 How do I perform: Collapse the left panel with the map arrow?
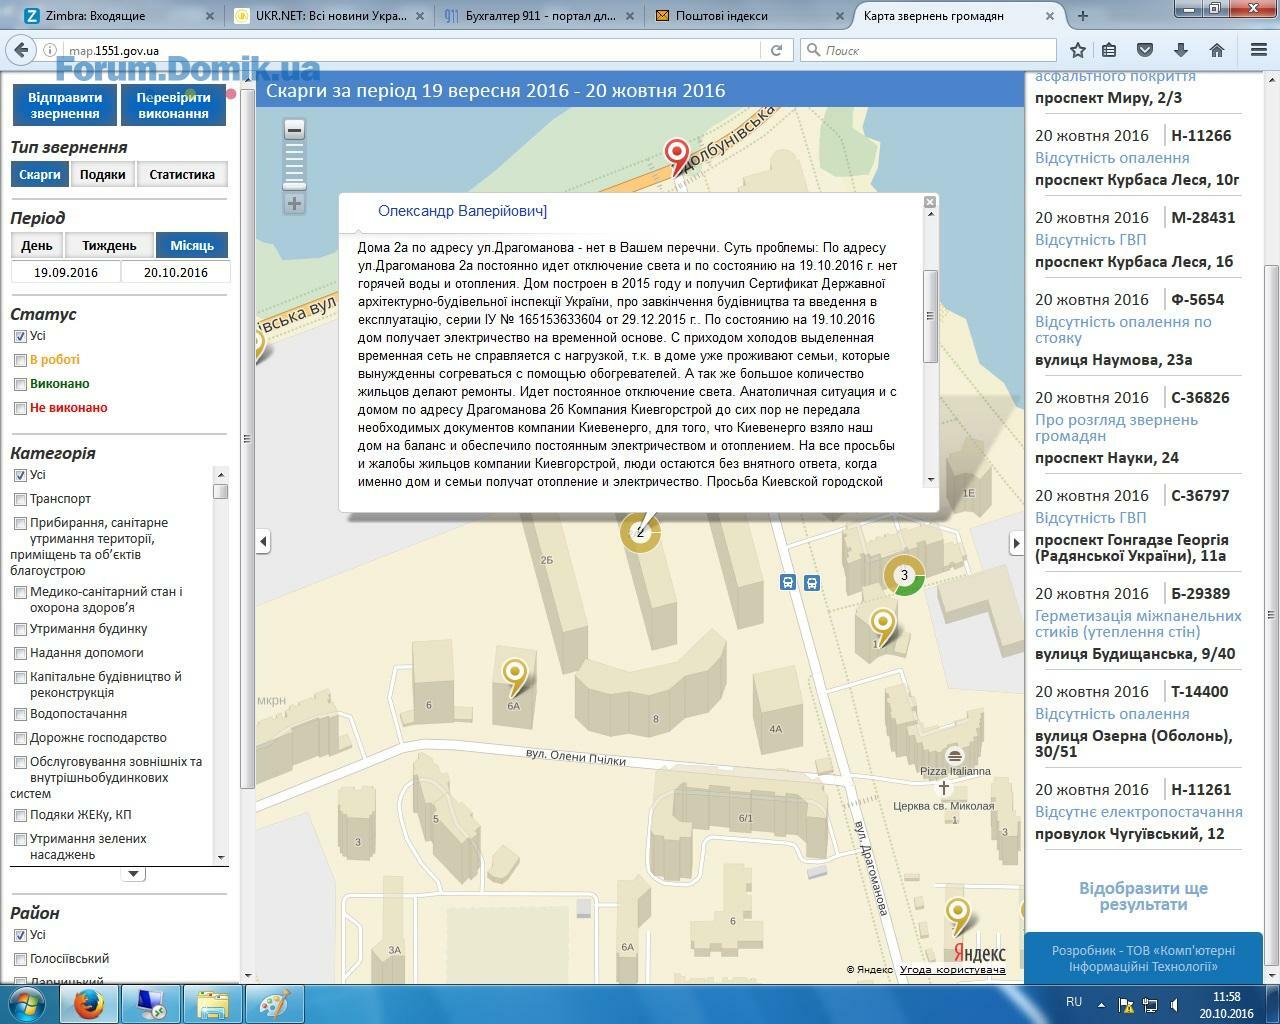pos(263,542)
